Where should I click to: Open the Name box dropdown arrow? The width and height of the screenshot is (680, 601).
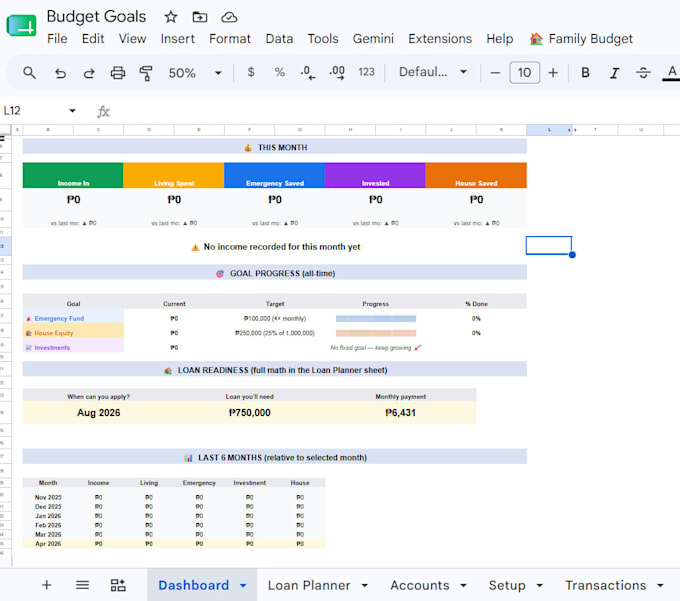[72, 111]
